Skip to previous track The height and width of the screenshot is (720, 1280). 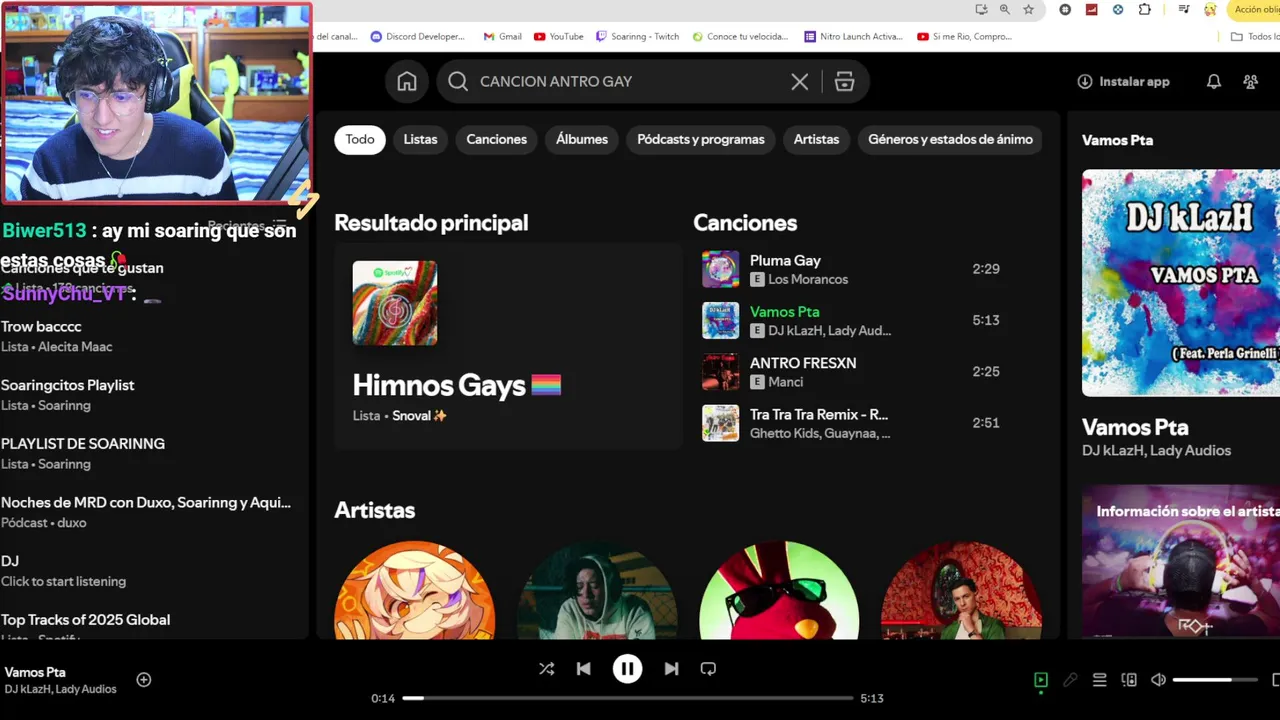(584, 669)
